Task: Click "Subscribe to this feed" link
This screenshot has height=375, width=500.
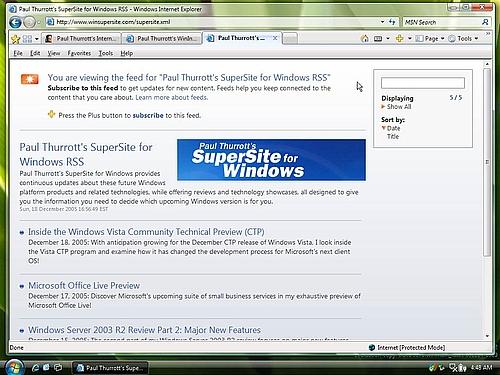Action: pos(83,88)
